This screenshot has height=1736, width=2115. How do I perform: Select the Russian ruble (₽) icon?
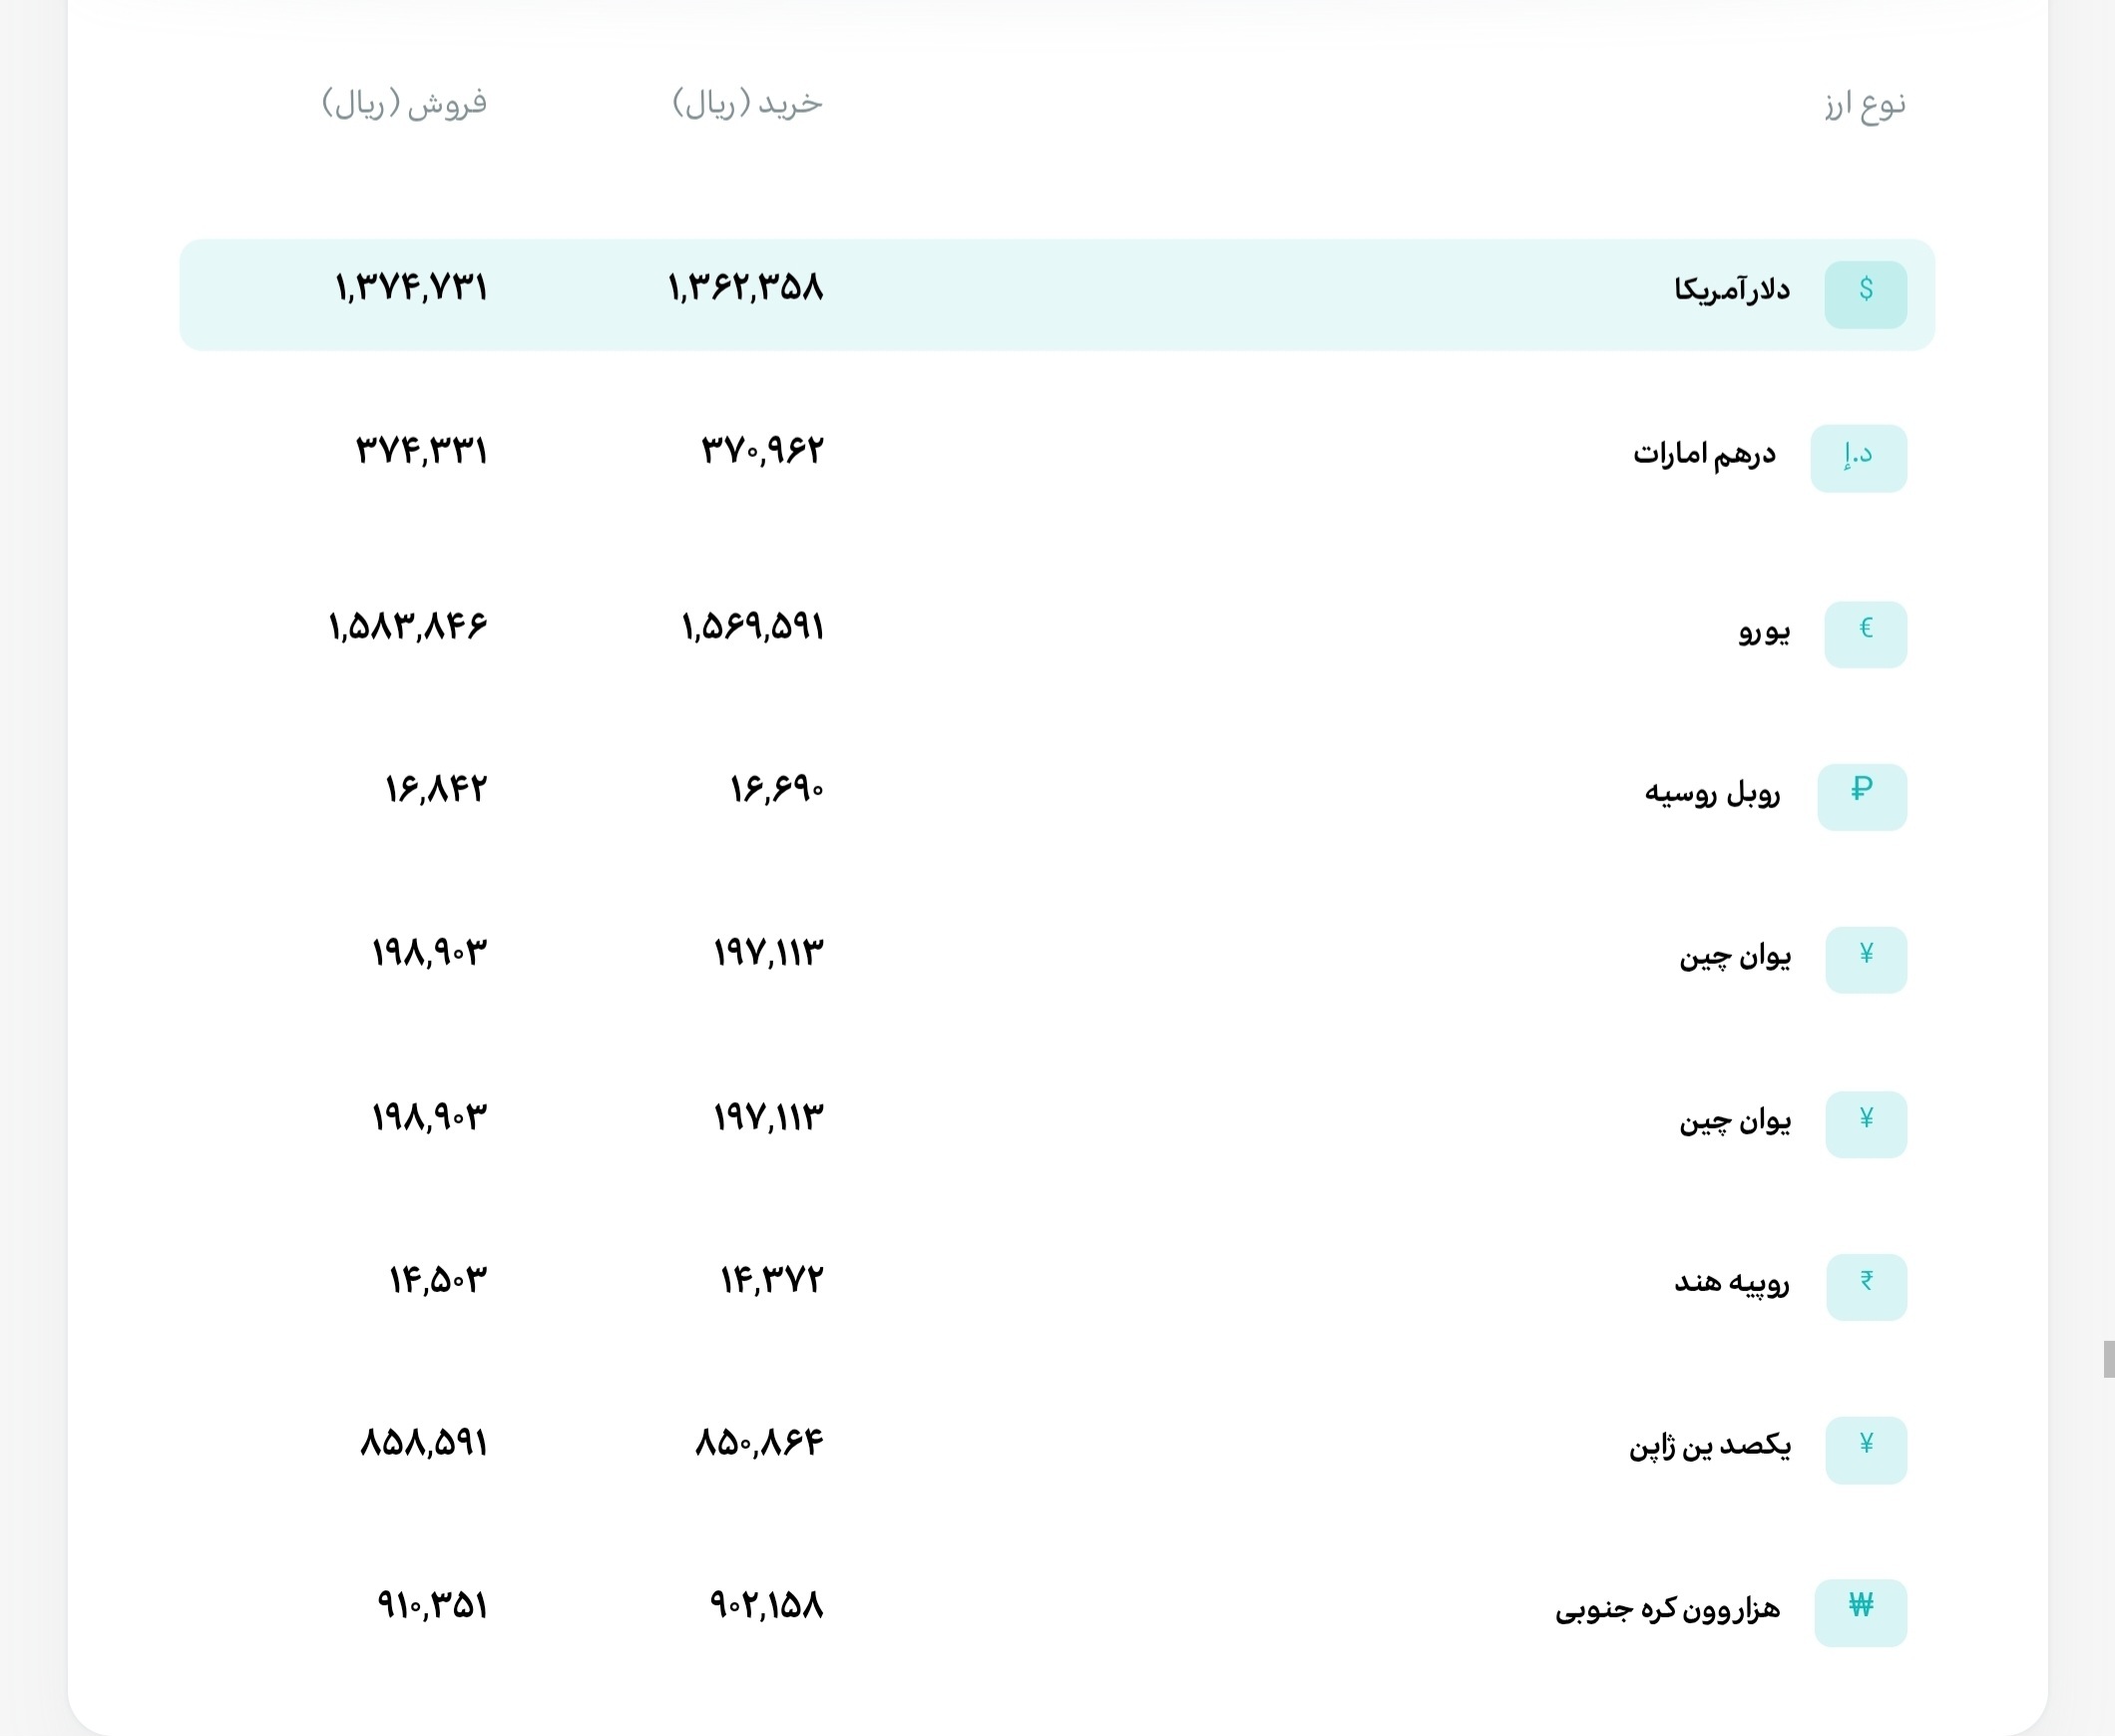[1863, 796]
